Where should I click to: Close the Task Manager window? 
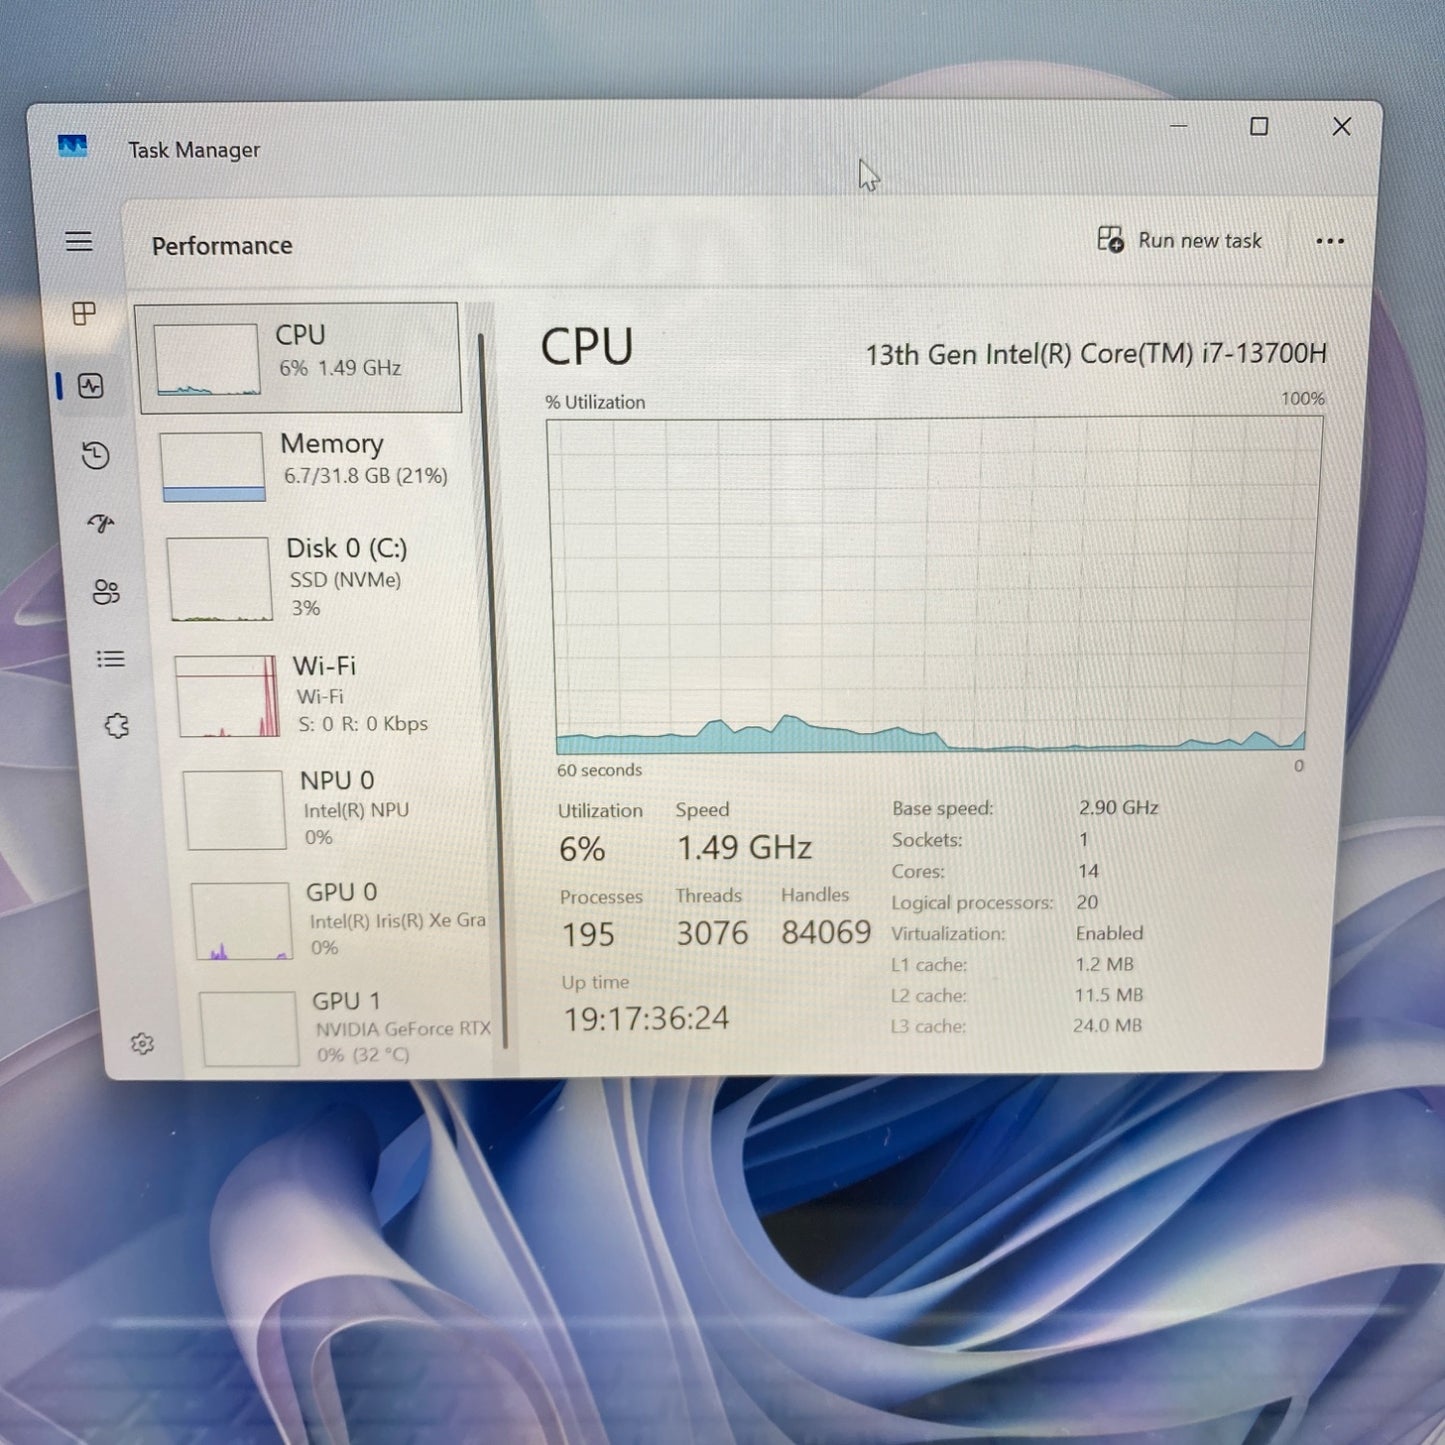pyautogui.click(x=1342, y=126)
